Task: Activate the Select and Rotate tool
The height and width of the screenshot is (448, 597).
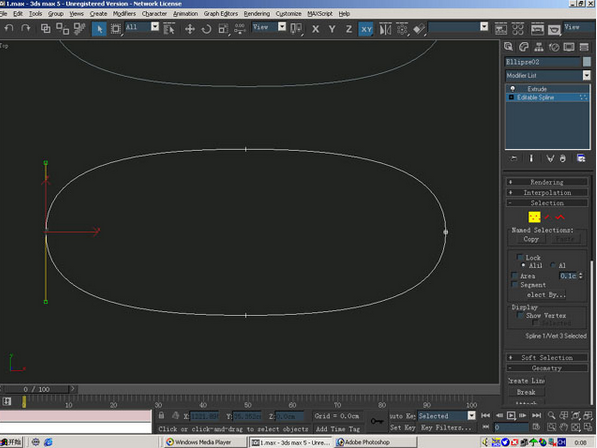Action: click(x=206, y=29)
